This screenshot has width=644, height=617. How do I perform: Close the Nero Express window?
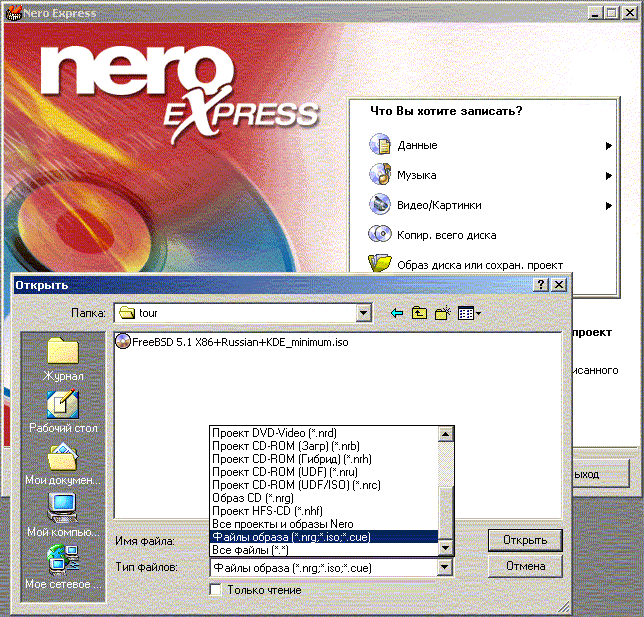pos(630,13)
